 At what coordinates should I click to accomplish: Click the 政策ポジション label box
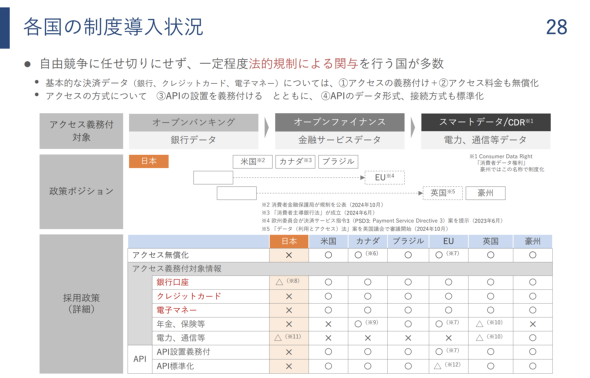click(x=81, y=191)
